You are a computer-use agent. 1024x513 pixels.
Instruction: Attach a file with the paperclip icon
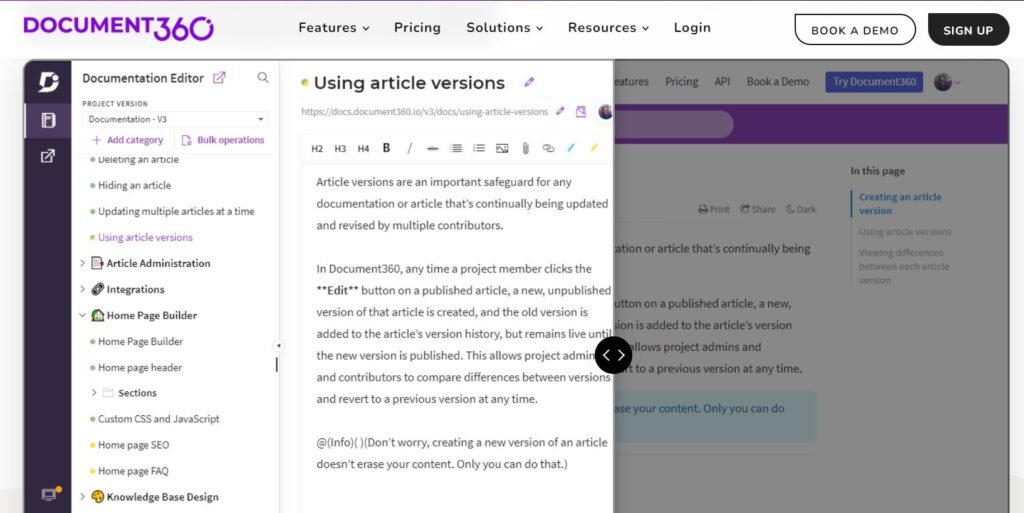525,148
